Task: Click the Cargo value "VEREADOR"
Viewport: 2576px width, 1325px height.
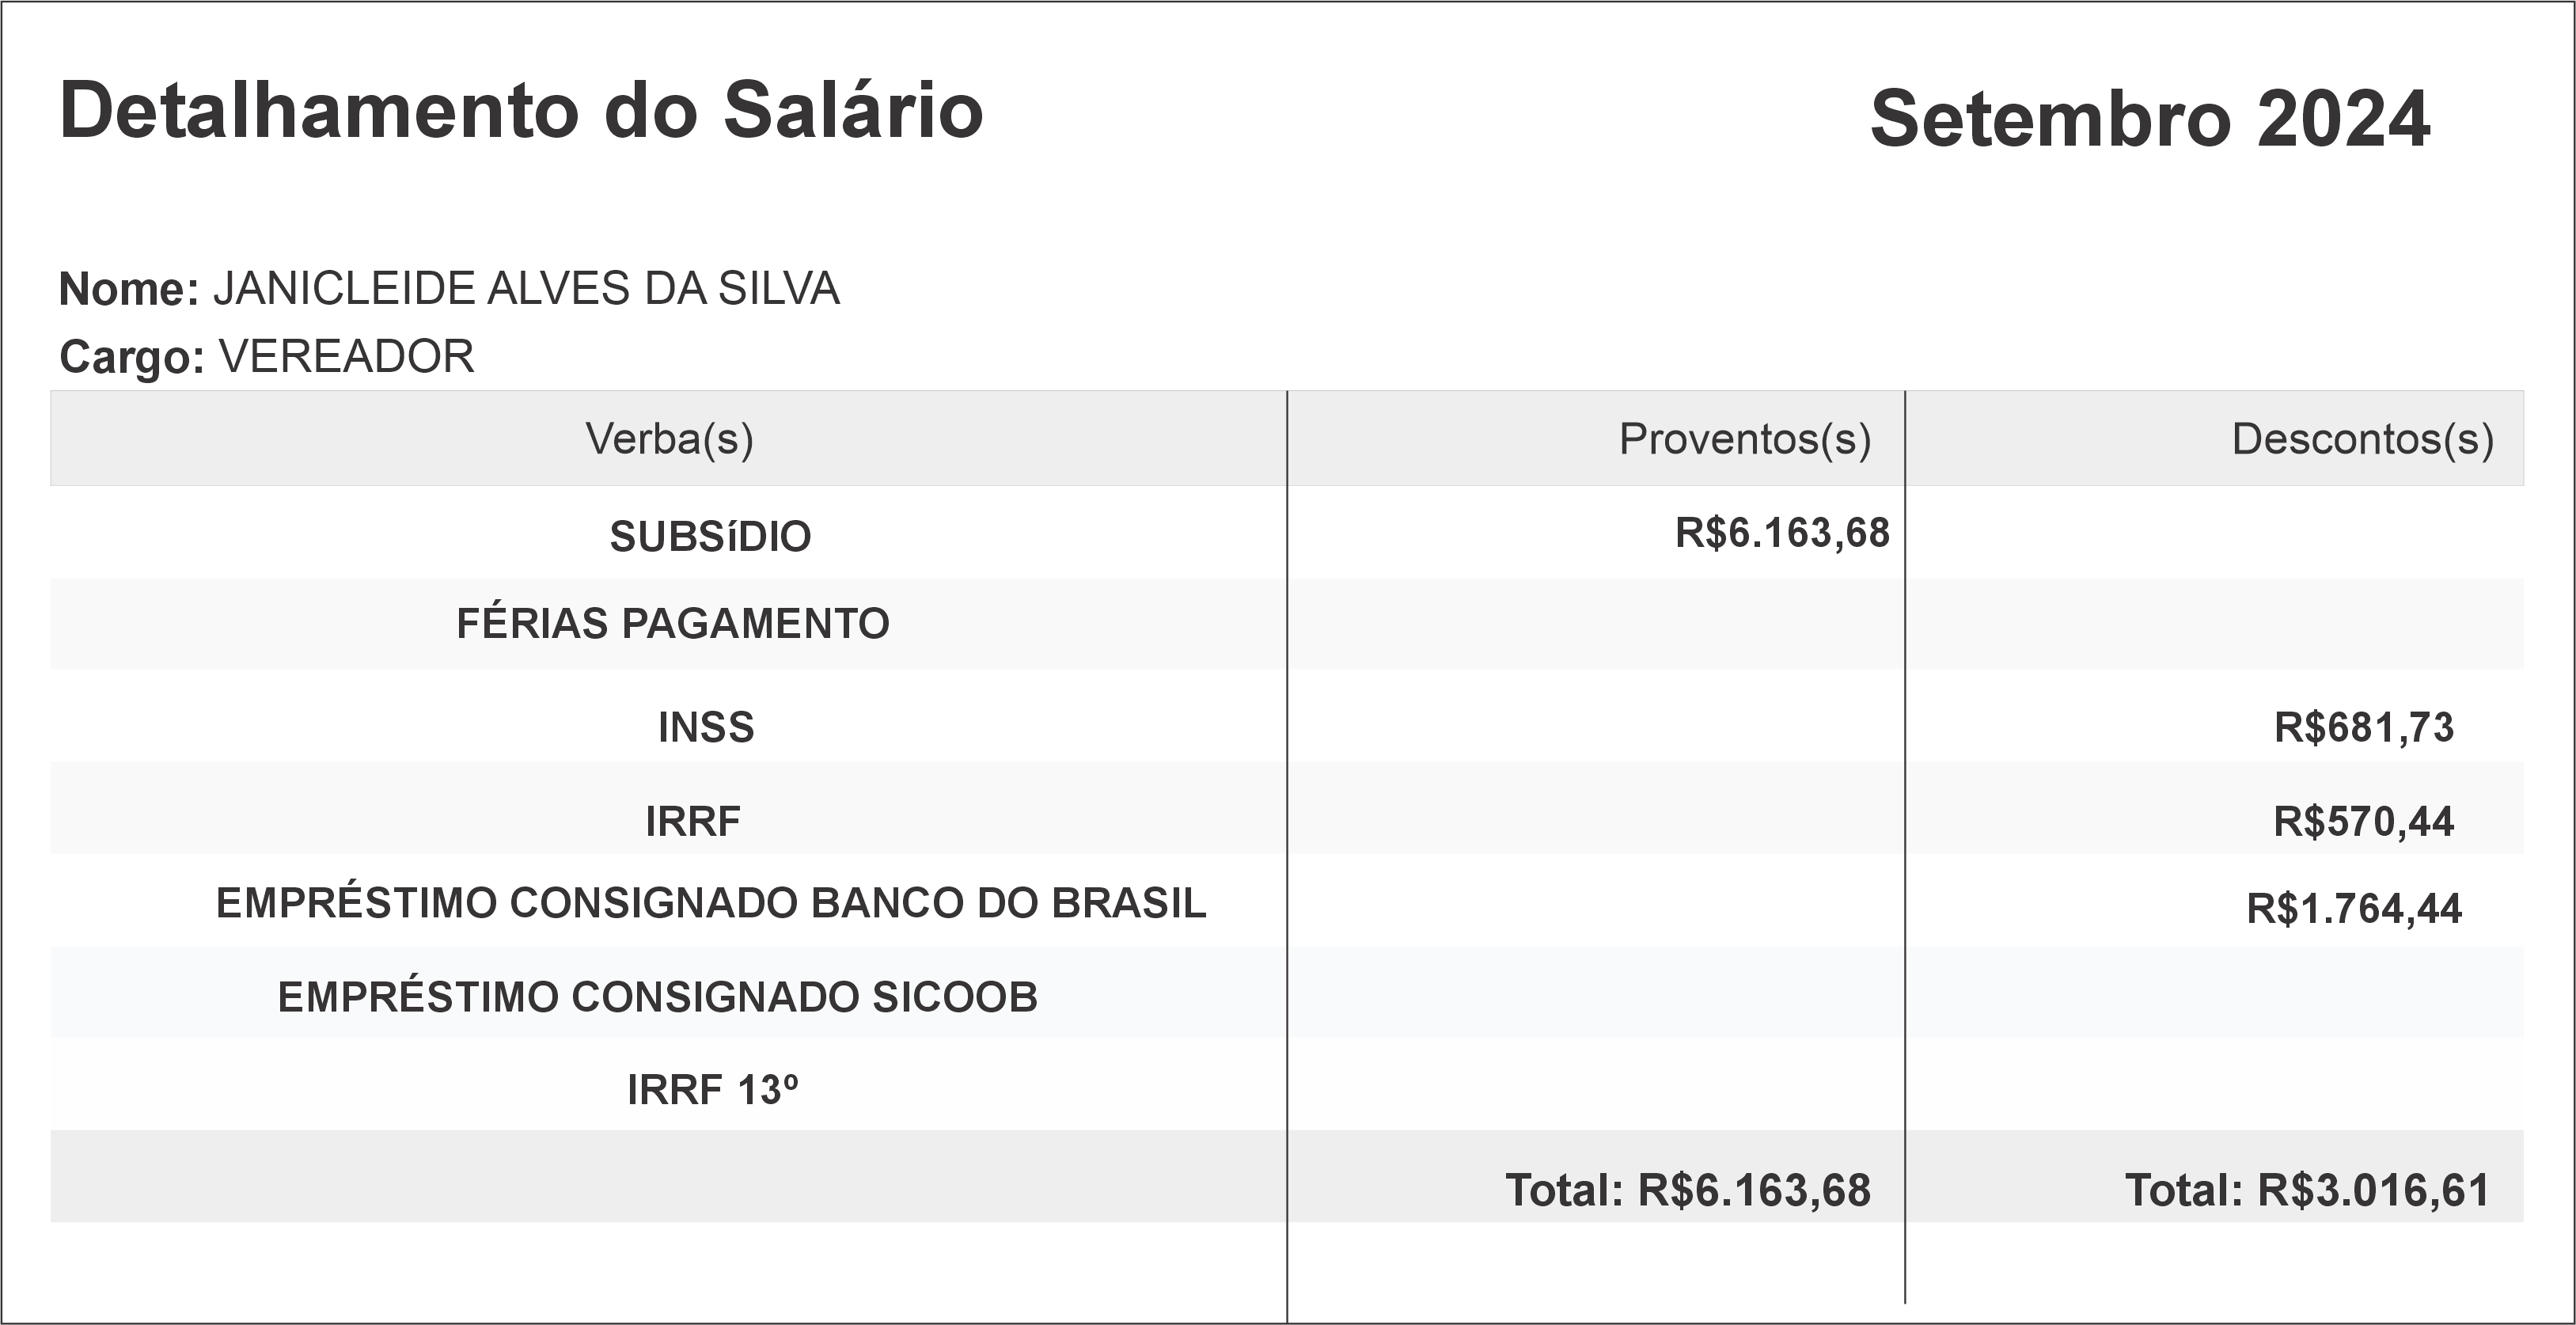Action: click(346, 357)
